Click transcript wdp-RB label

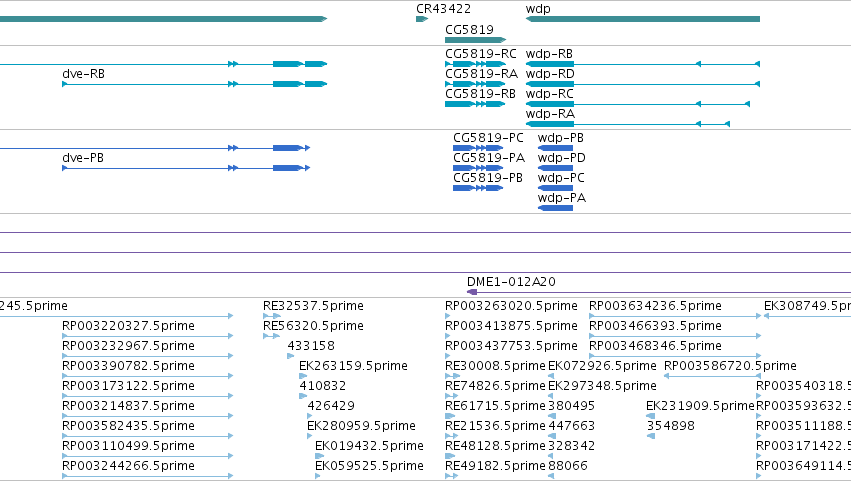(x=549, y=54)
